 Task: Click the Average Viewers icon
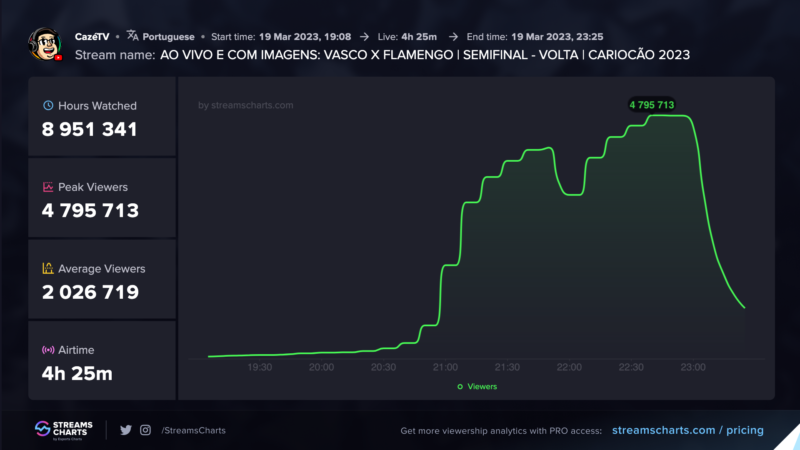47,269
